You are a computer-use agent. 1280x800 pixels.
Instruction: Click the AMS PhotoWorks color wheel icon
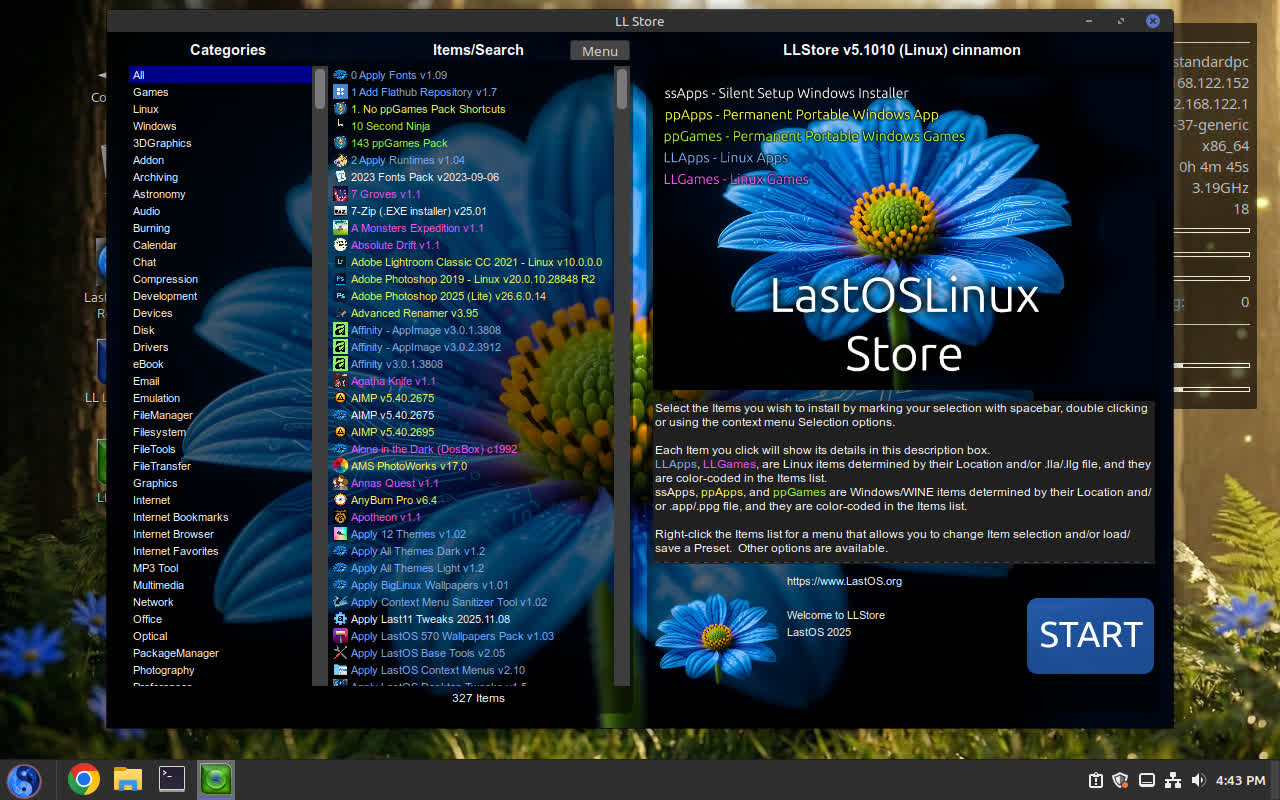tap(340, 466)
